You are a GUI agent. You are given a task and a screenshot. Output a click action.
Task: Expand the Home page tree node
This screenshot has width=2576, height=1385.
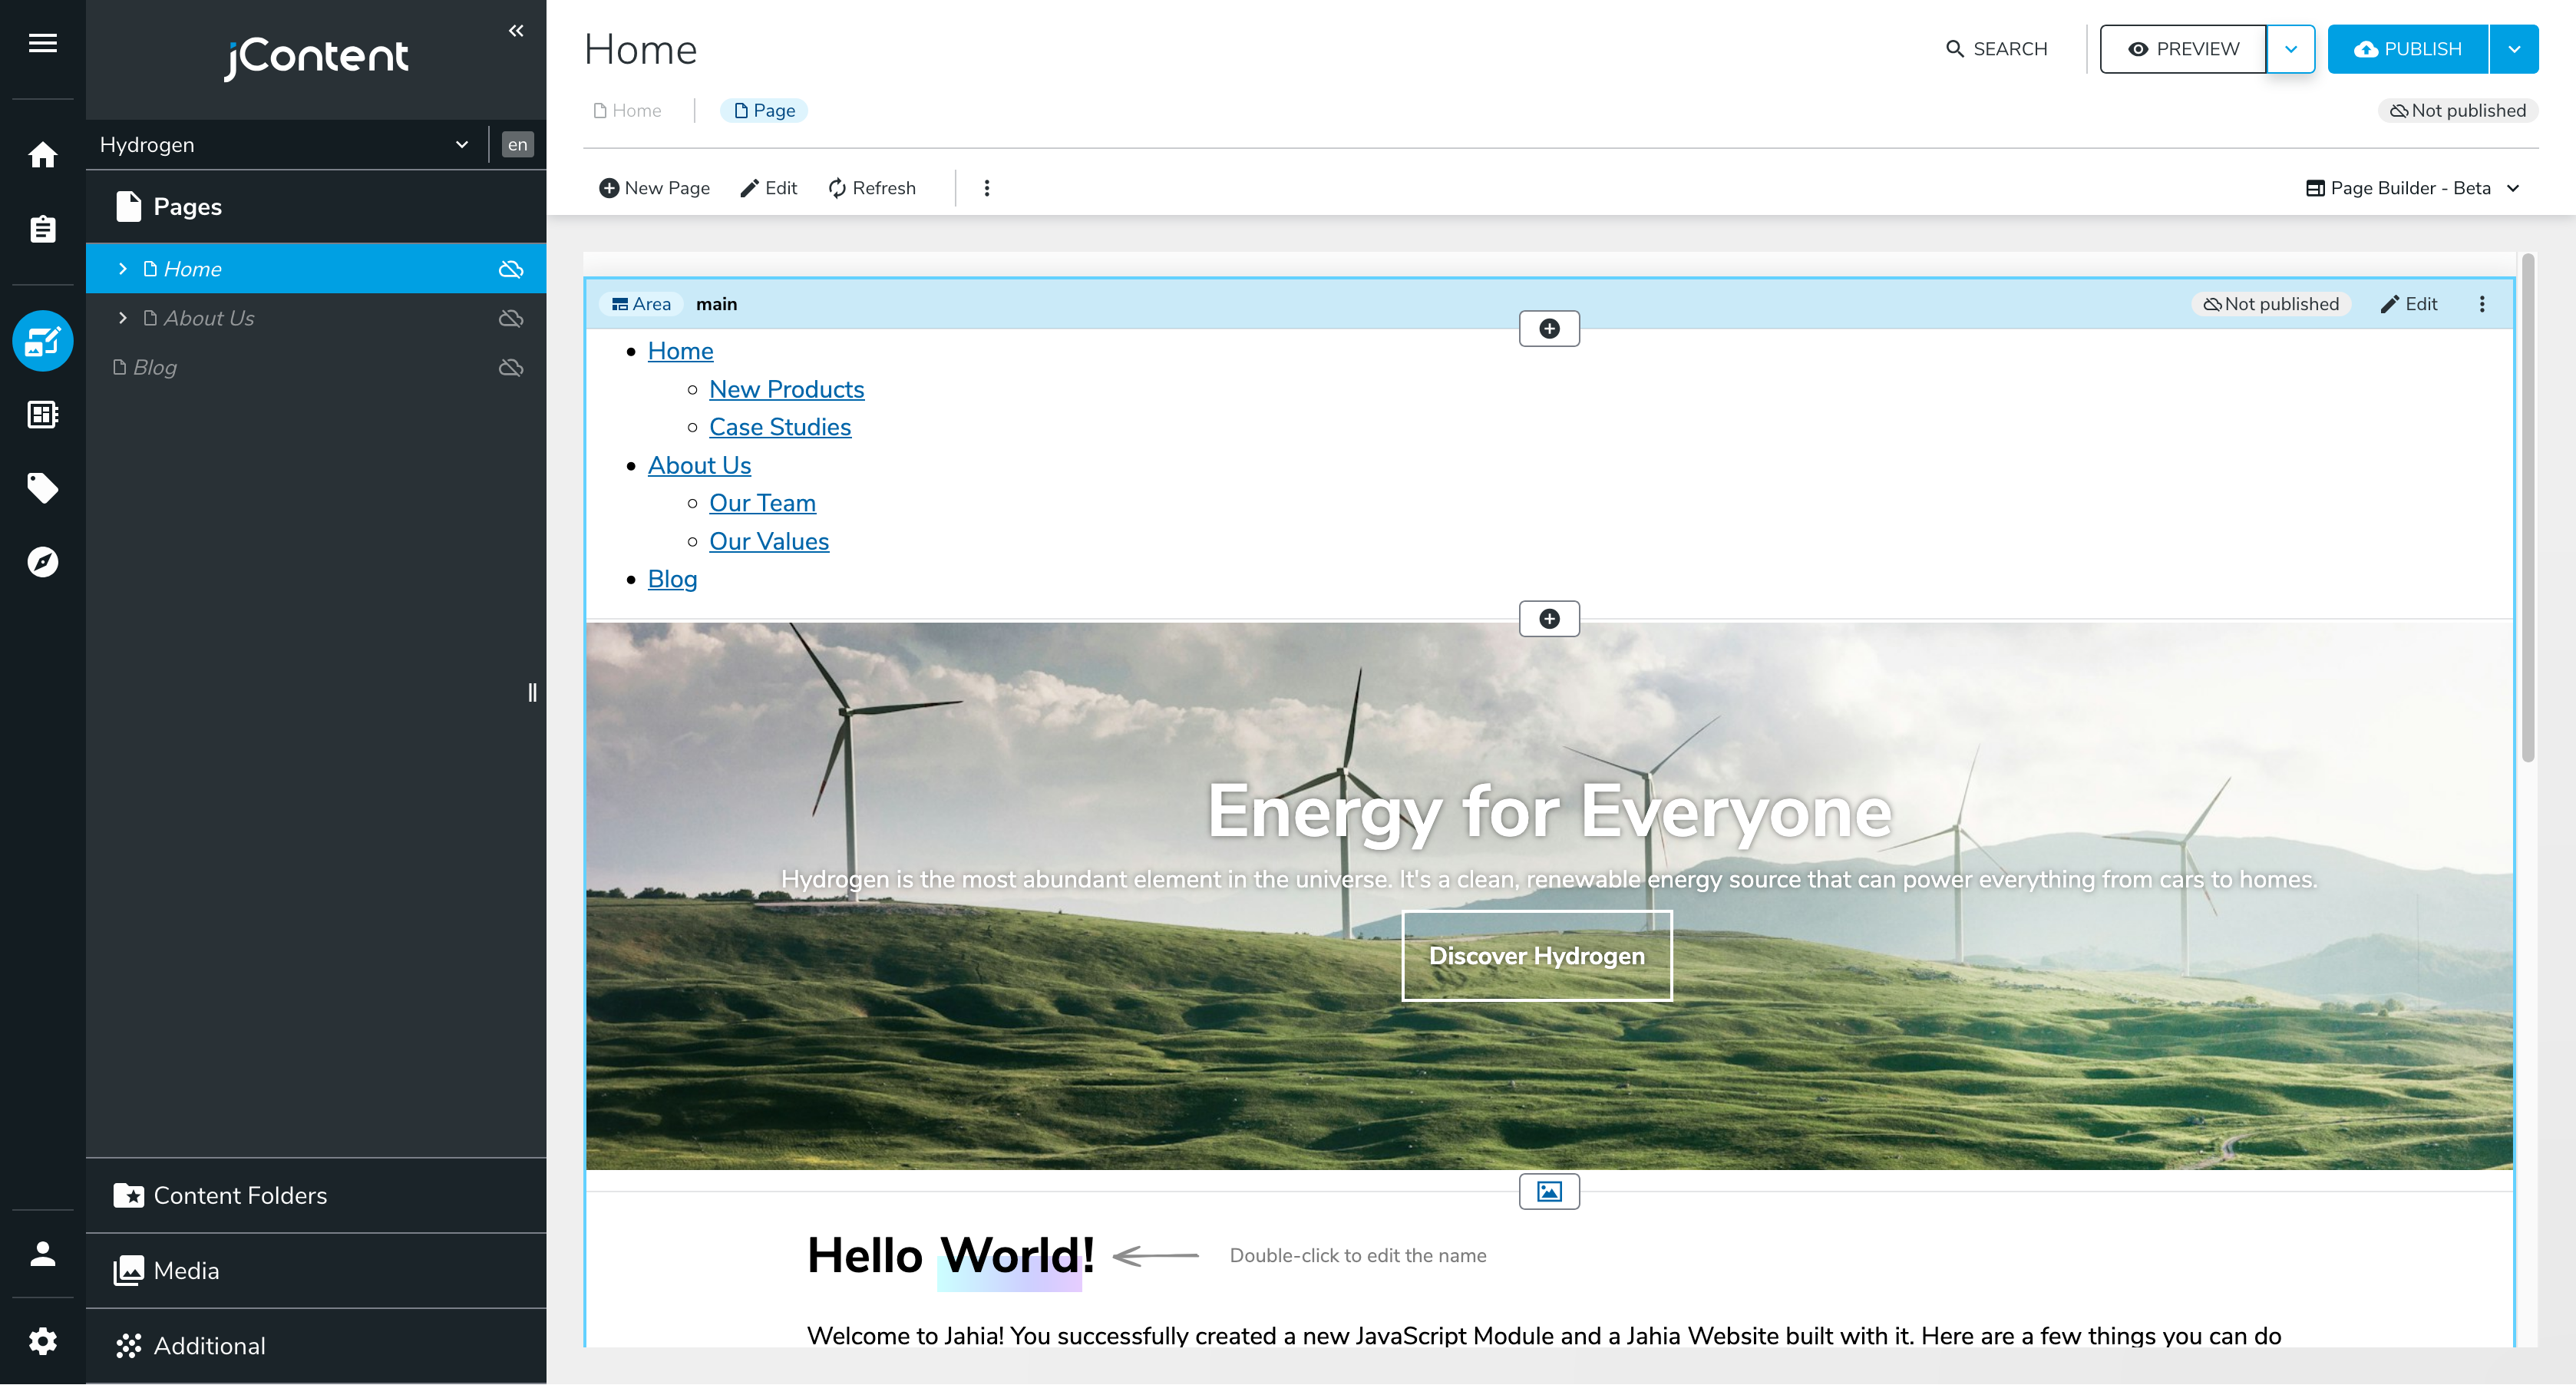coord(122,269)
